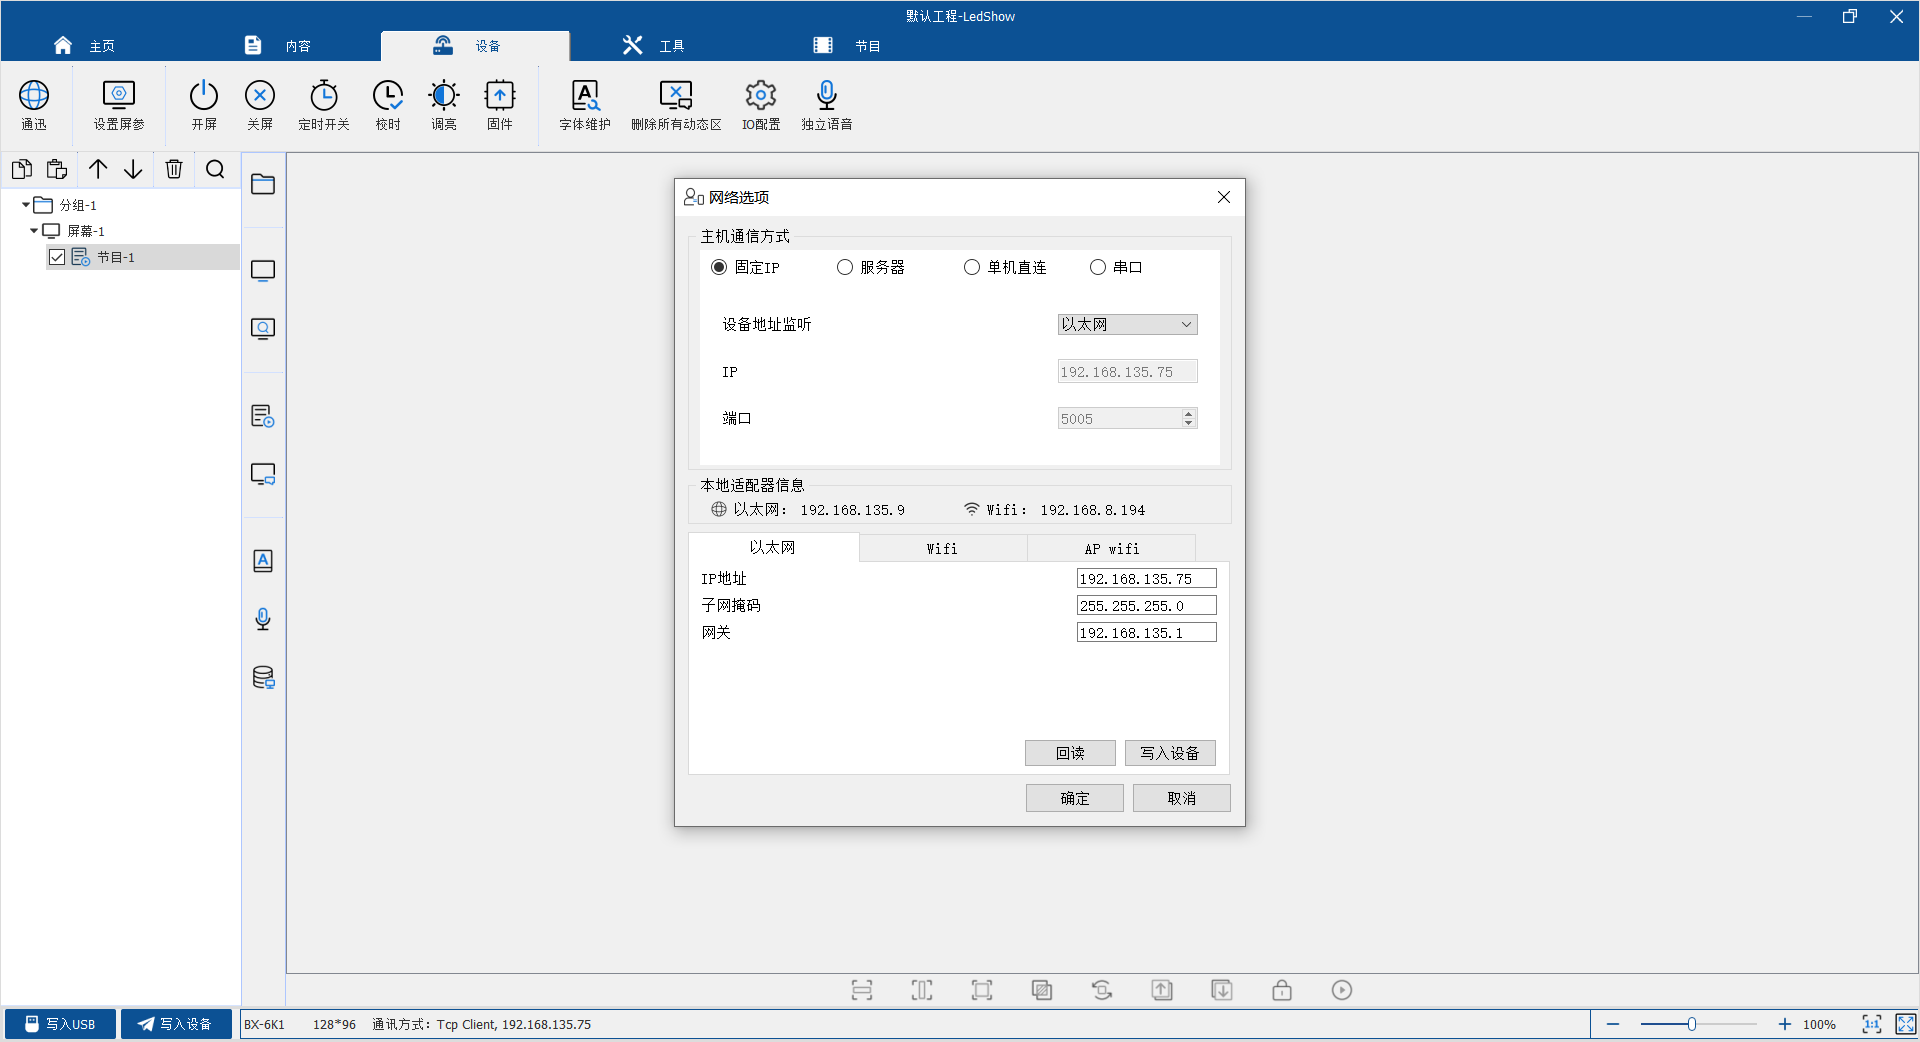Switch to the AP wifi tab
The width and height of the screenshot is (1920, 1042).
click(1112, 548)
